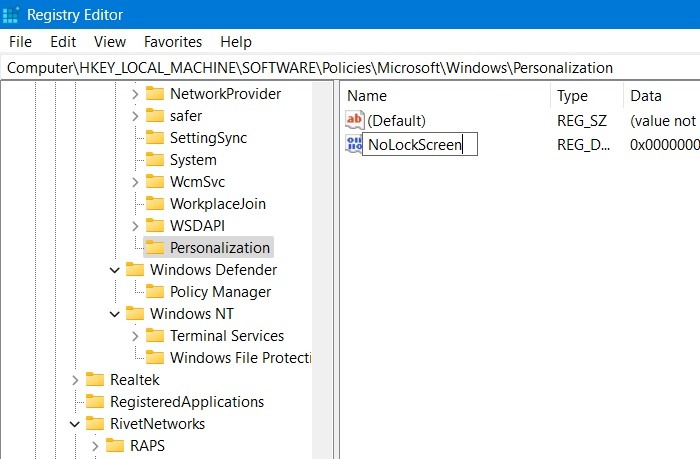Screen dimensions: 700x459
Task: Click the 0x0000000 data cell
Action: 664,145
